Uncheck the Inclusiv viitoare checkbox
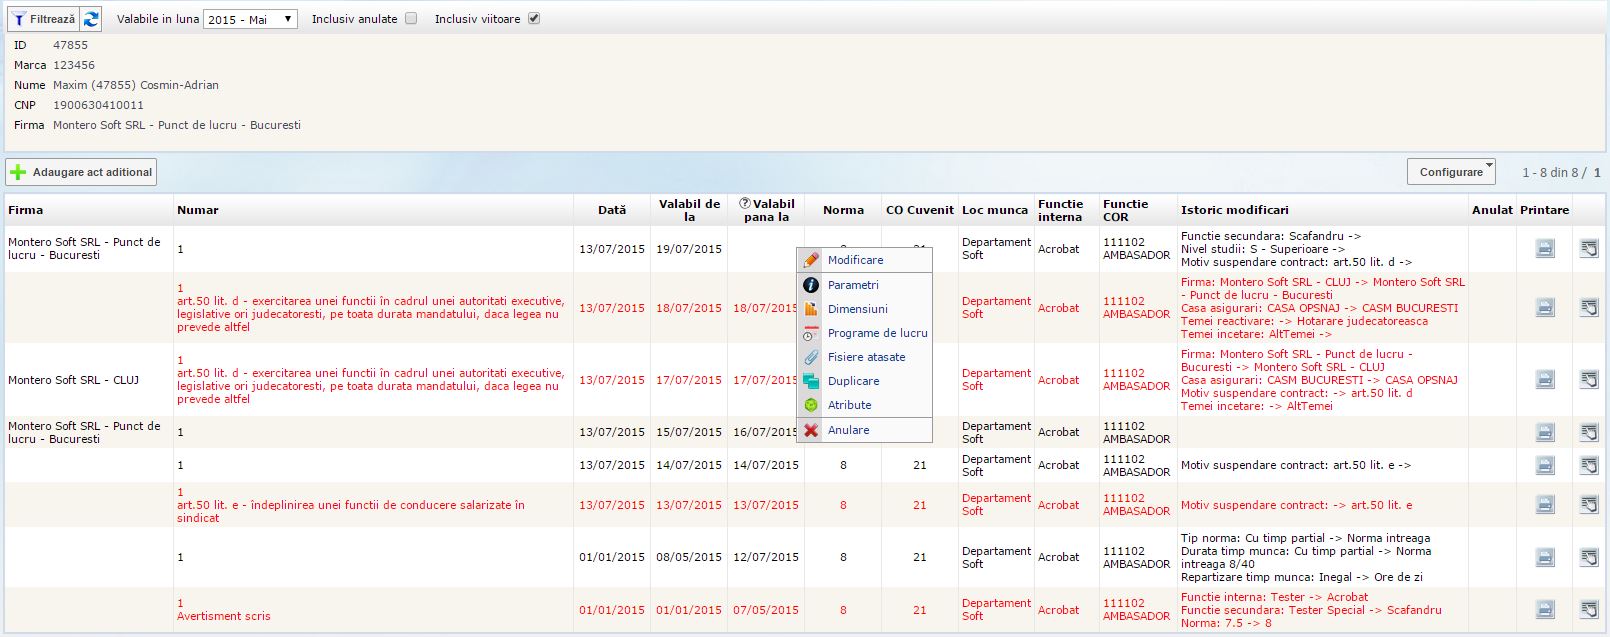 [534, 19]
